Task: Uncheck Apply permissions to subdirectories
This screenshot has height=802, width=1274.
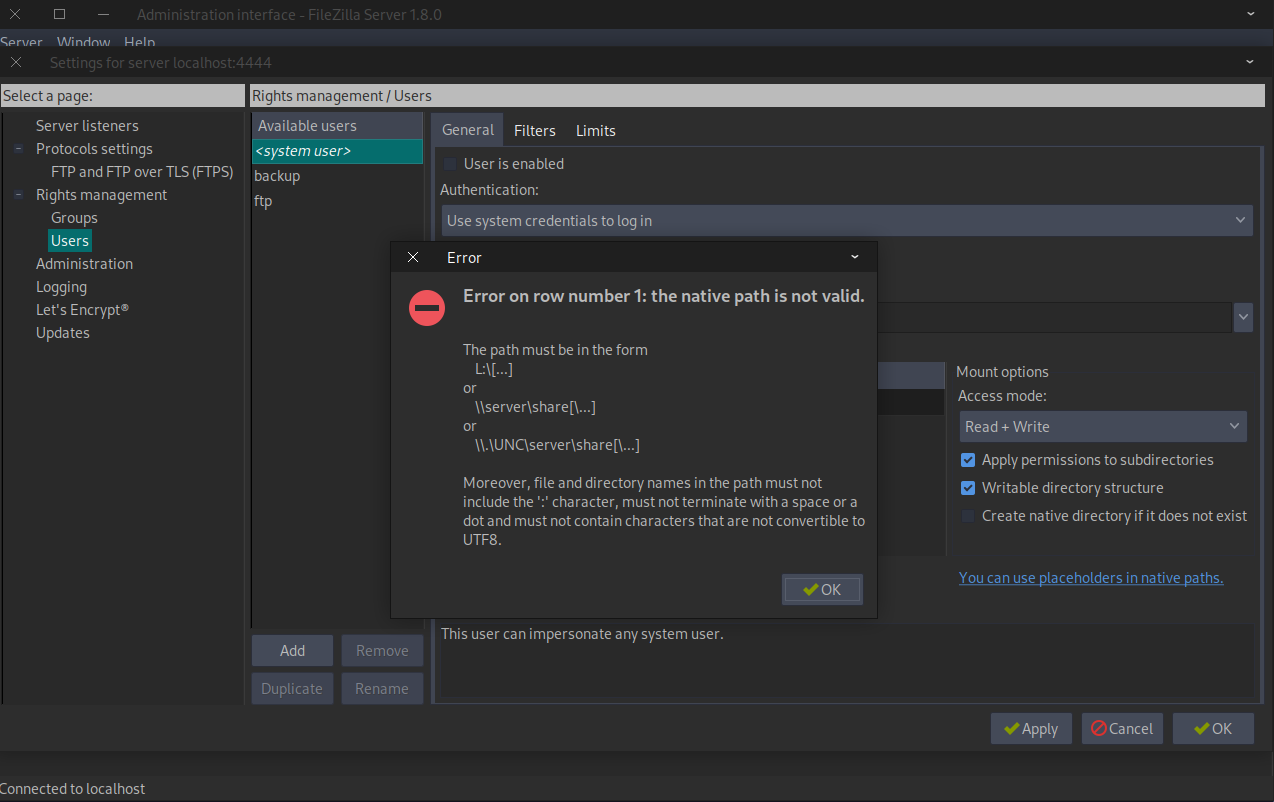Action: pyautogui.click(x=967, y=460)
